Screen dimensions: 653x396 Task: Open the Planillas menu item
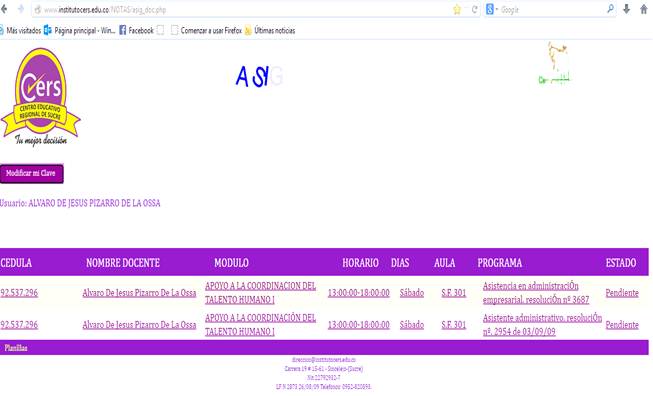(16, 348)
